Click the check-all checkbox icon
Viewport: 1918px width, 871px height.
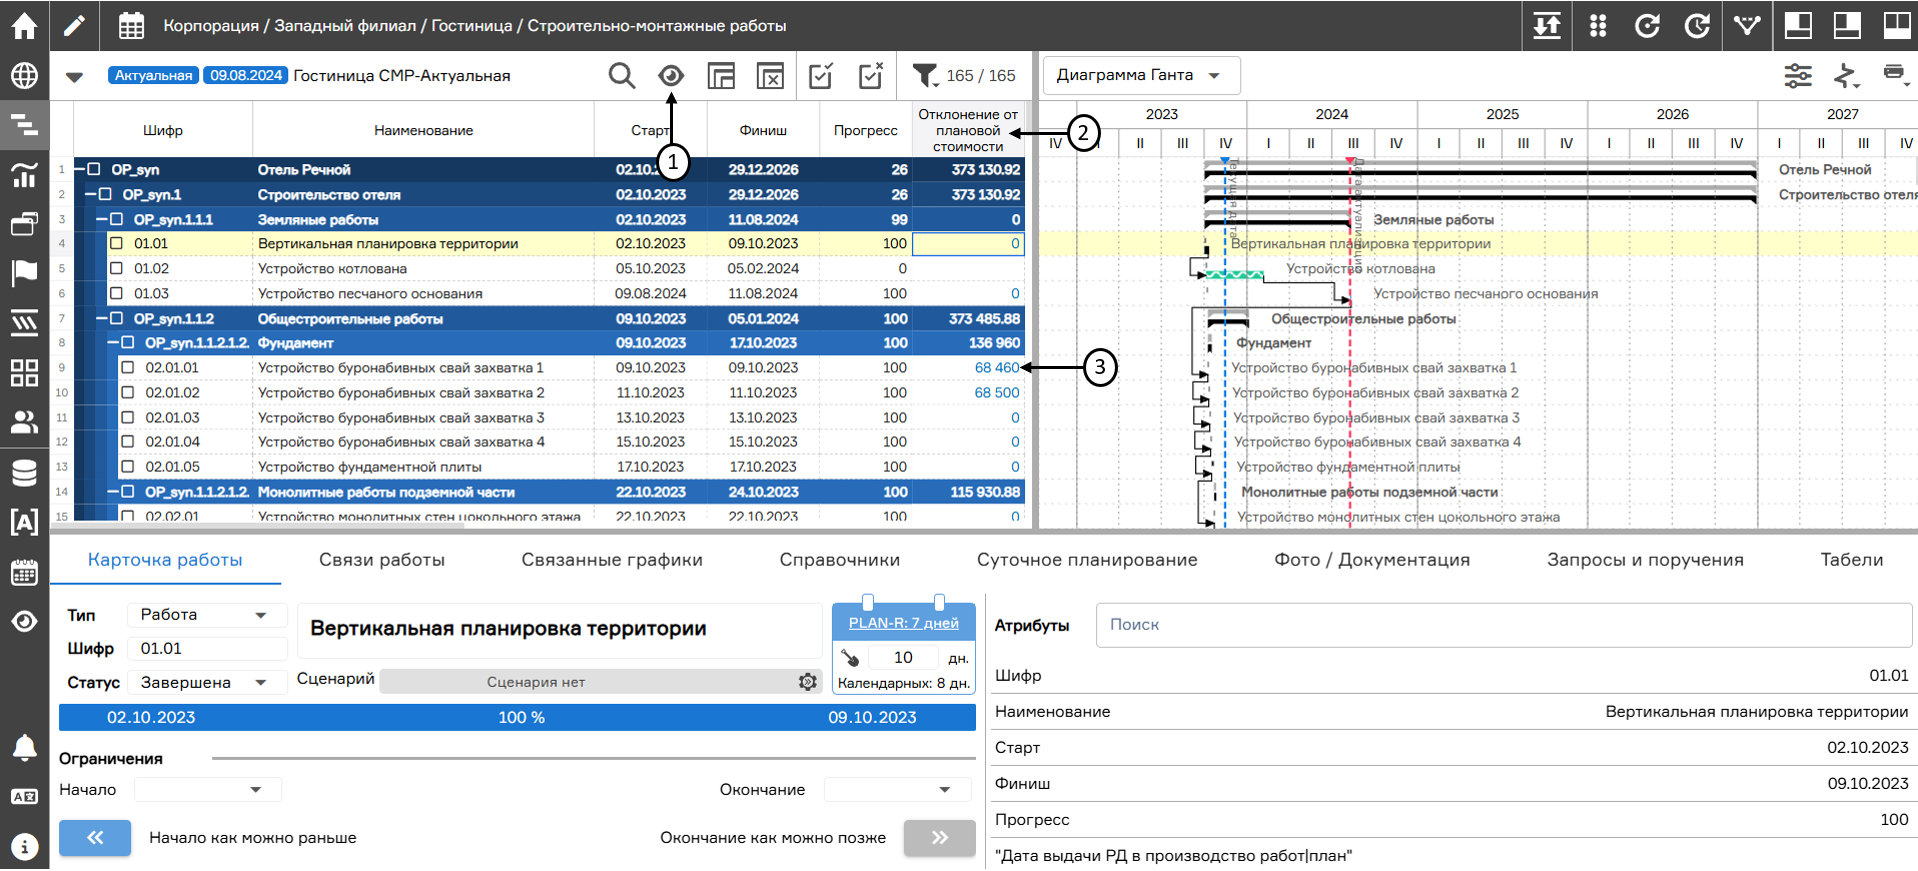pos(821,76)
